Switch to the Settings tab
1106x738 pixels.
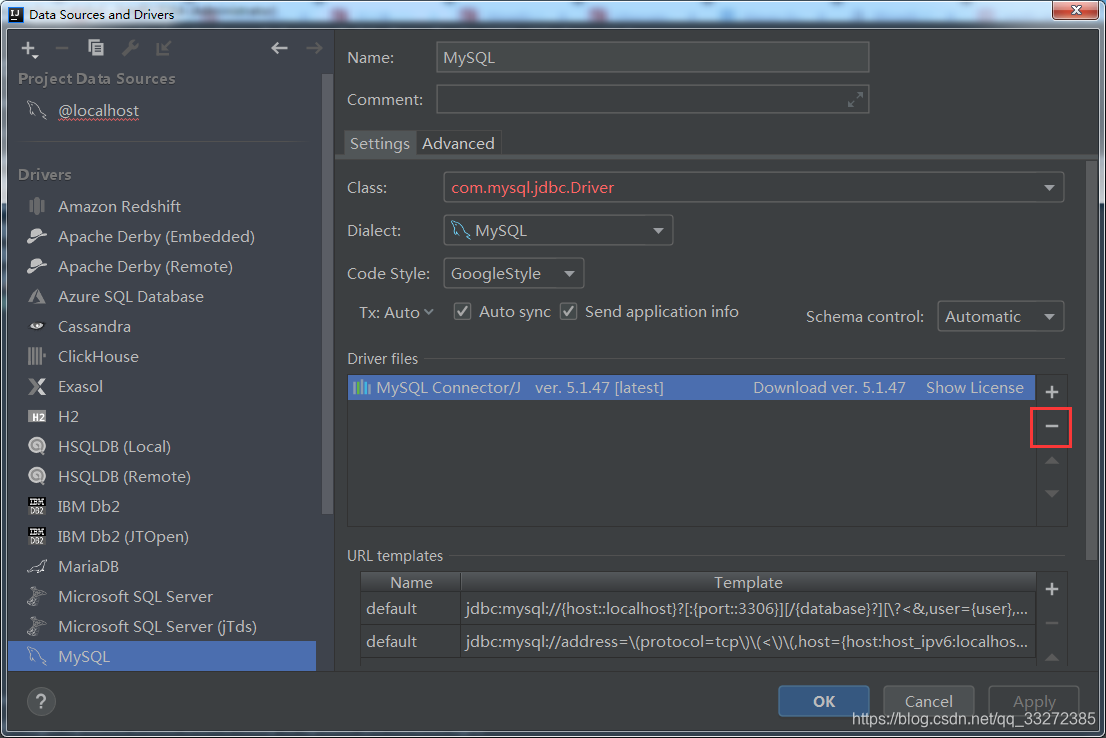(379, 143)
